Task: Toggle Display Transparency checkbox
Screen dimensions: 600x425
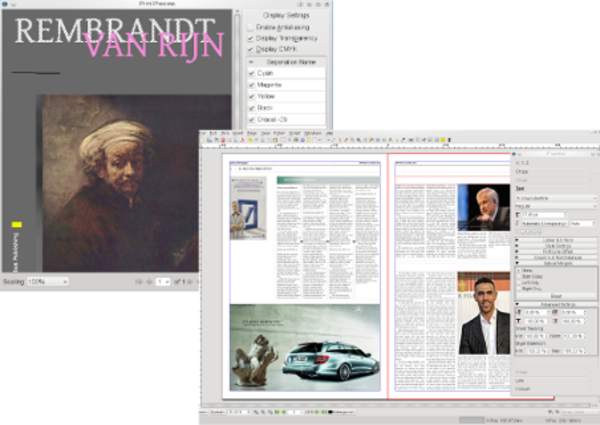Action: (250, 38)
